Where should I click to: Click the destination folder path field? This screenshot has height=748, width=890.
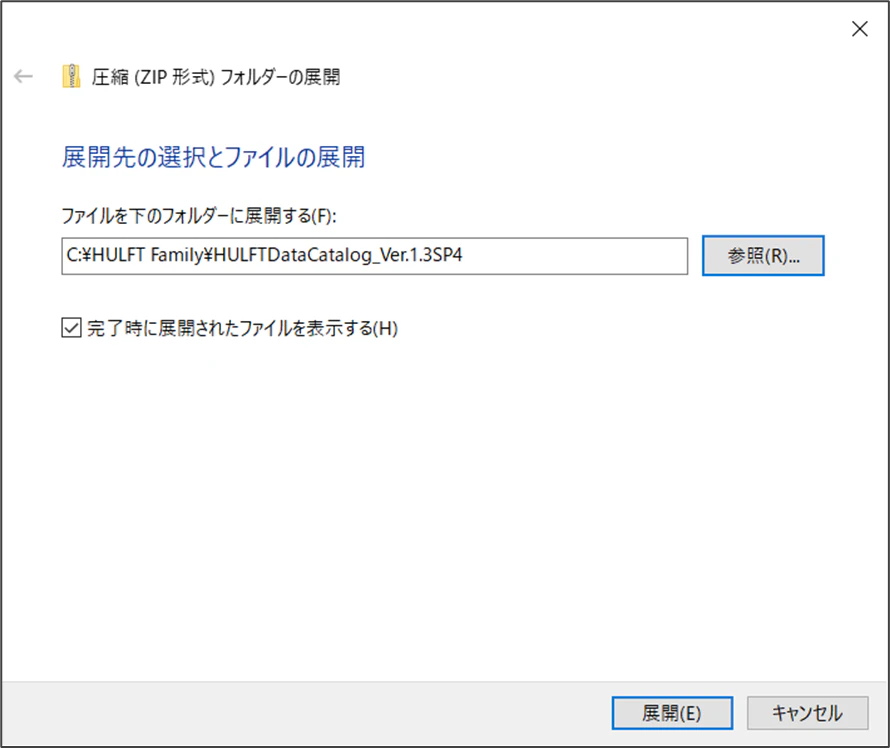[x=375, y=256]
